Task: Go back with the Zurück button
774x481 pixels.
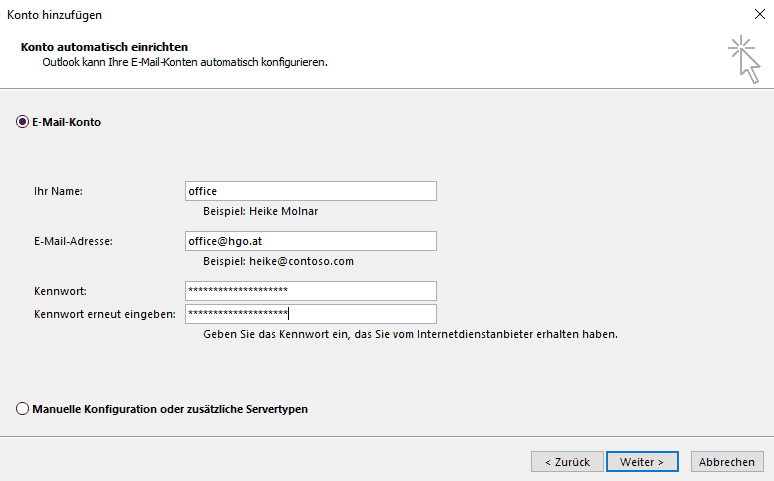Action: [x=567, y=461]
